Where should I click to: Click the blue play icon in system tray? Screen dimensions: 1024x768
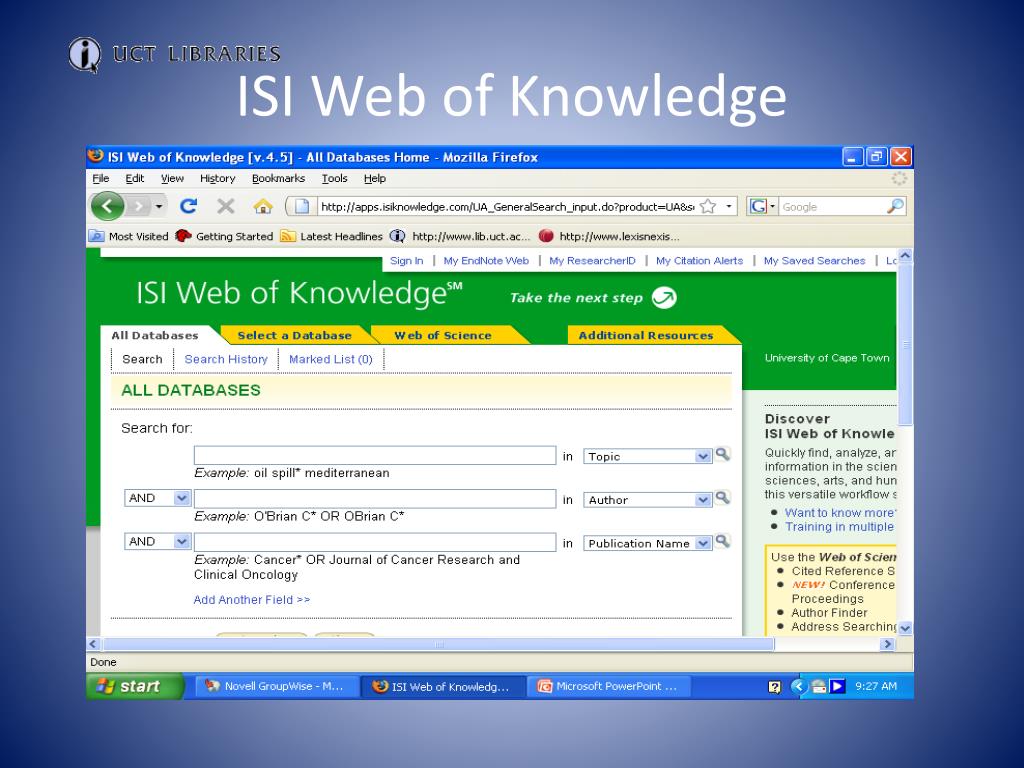tap(838, 686)
